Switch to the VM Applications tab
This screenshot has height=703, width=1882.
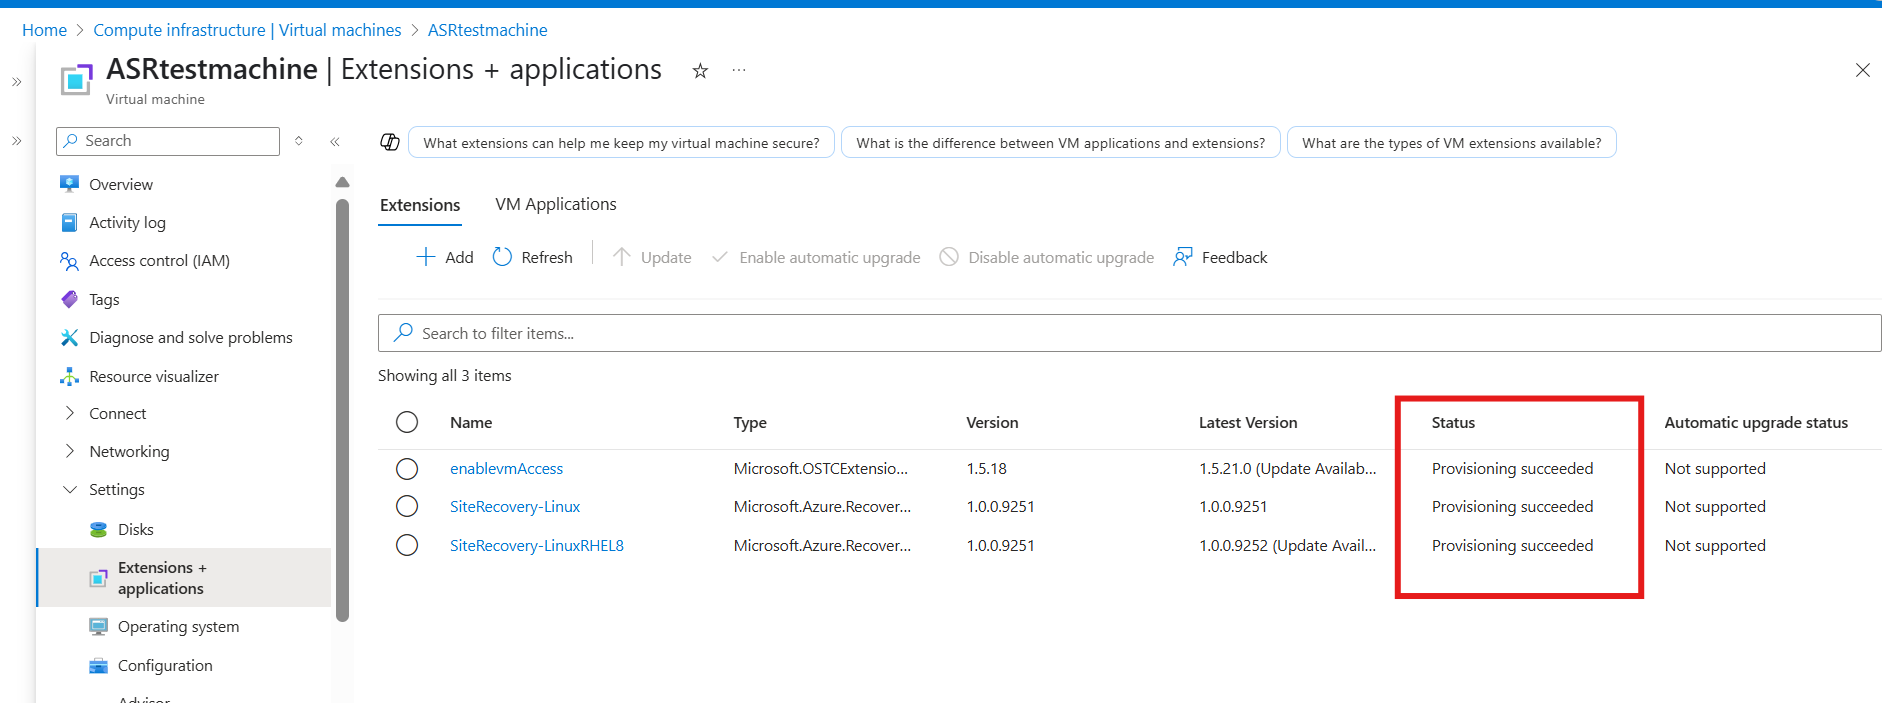[556, 204]
